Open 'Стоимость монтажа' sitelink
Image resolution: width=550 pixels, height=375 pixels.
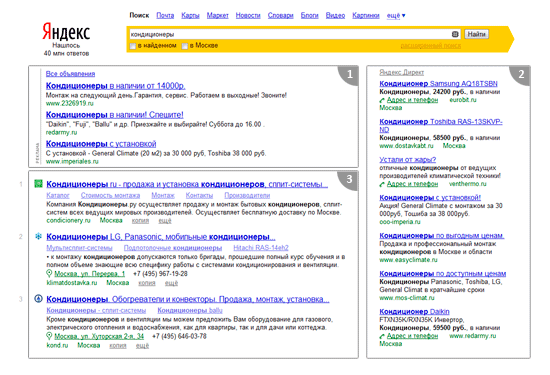pyautogui.click(x=110, y=195)
